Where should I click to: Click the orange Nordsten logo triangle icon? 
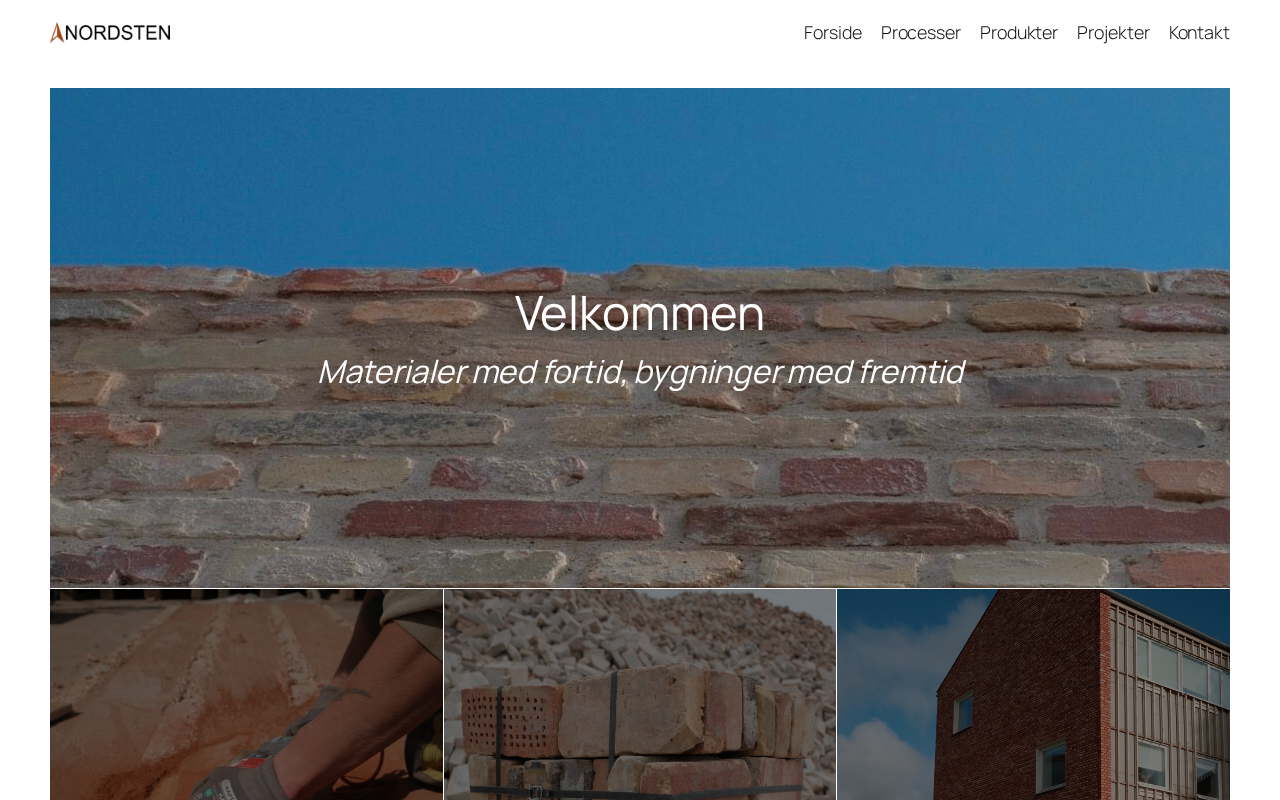click(x=57, y=33)
